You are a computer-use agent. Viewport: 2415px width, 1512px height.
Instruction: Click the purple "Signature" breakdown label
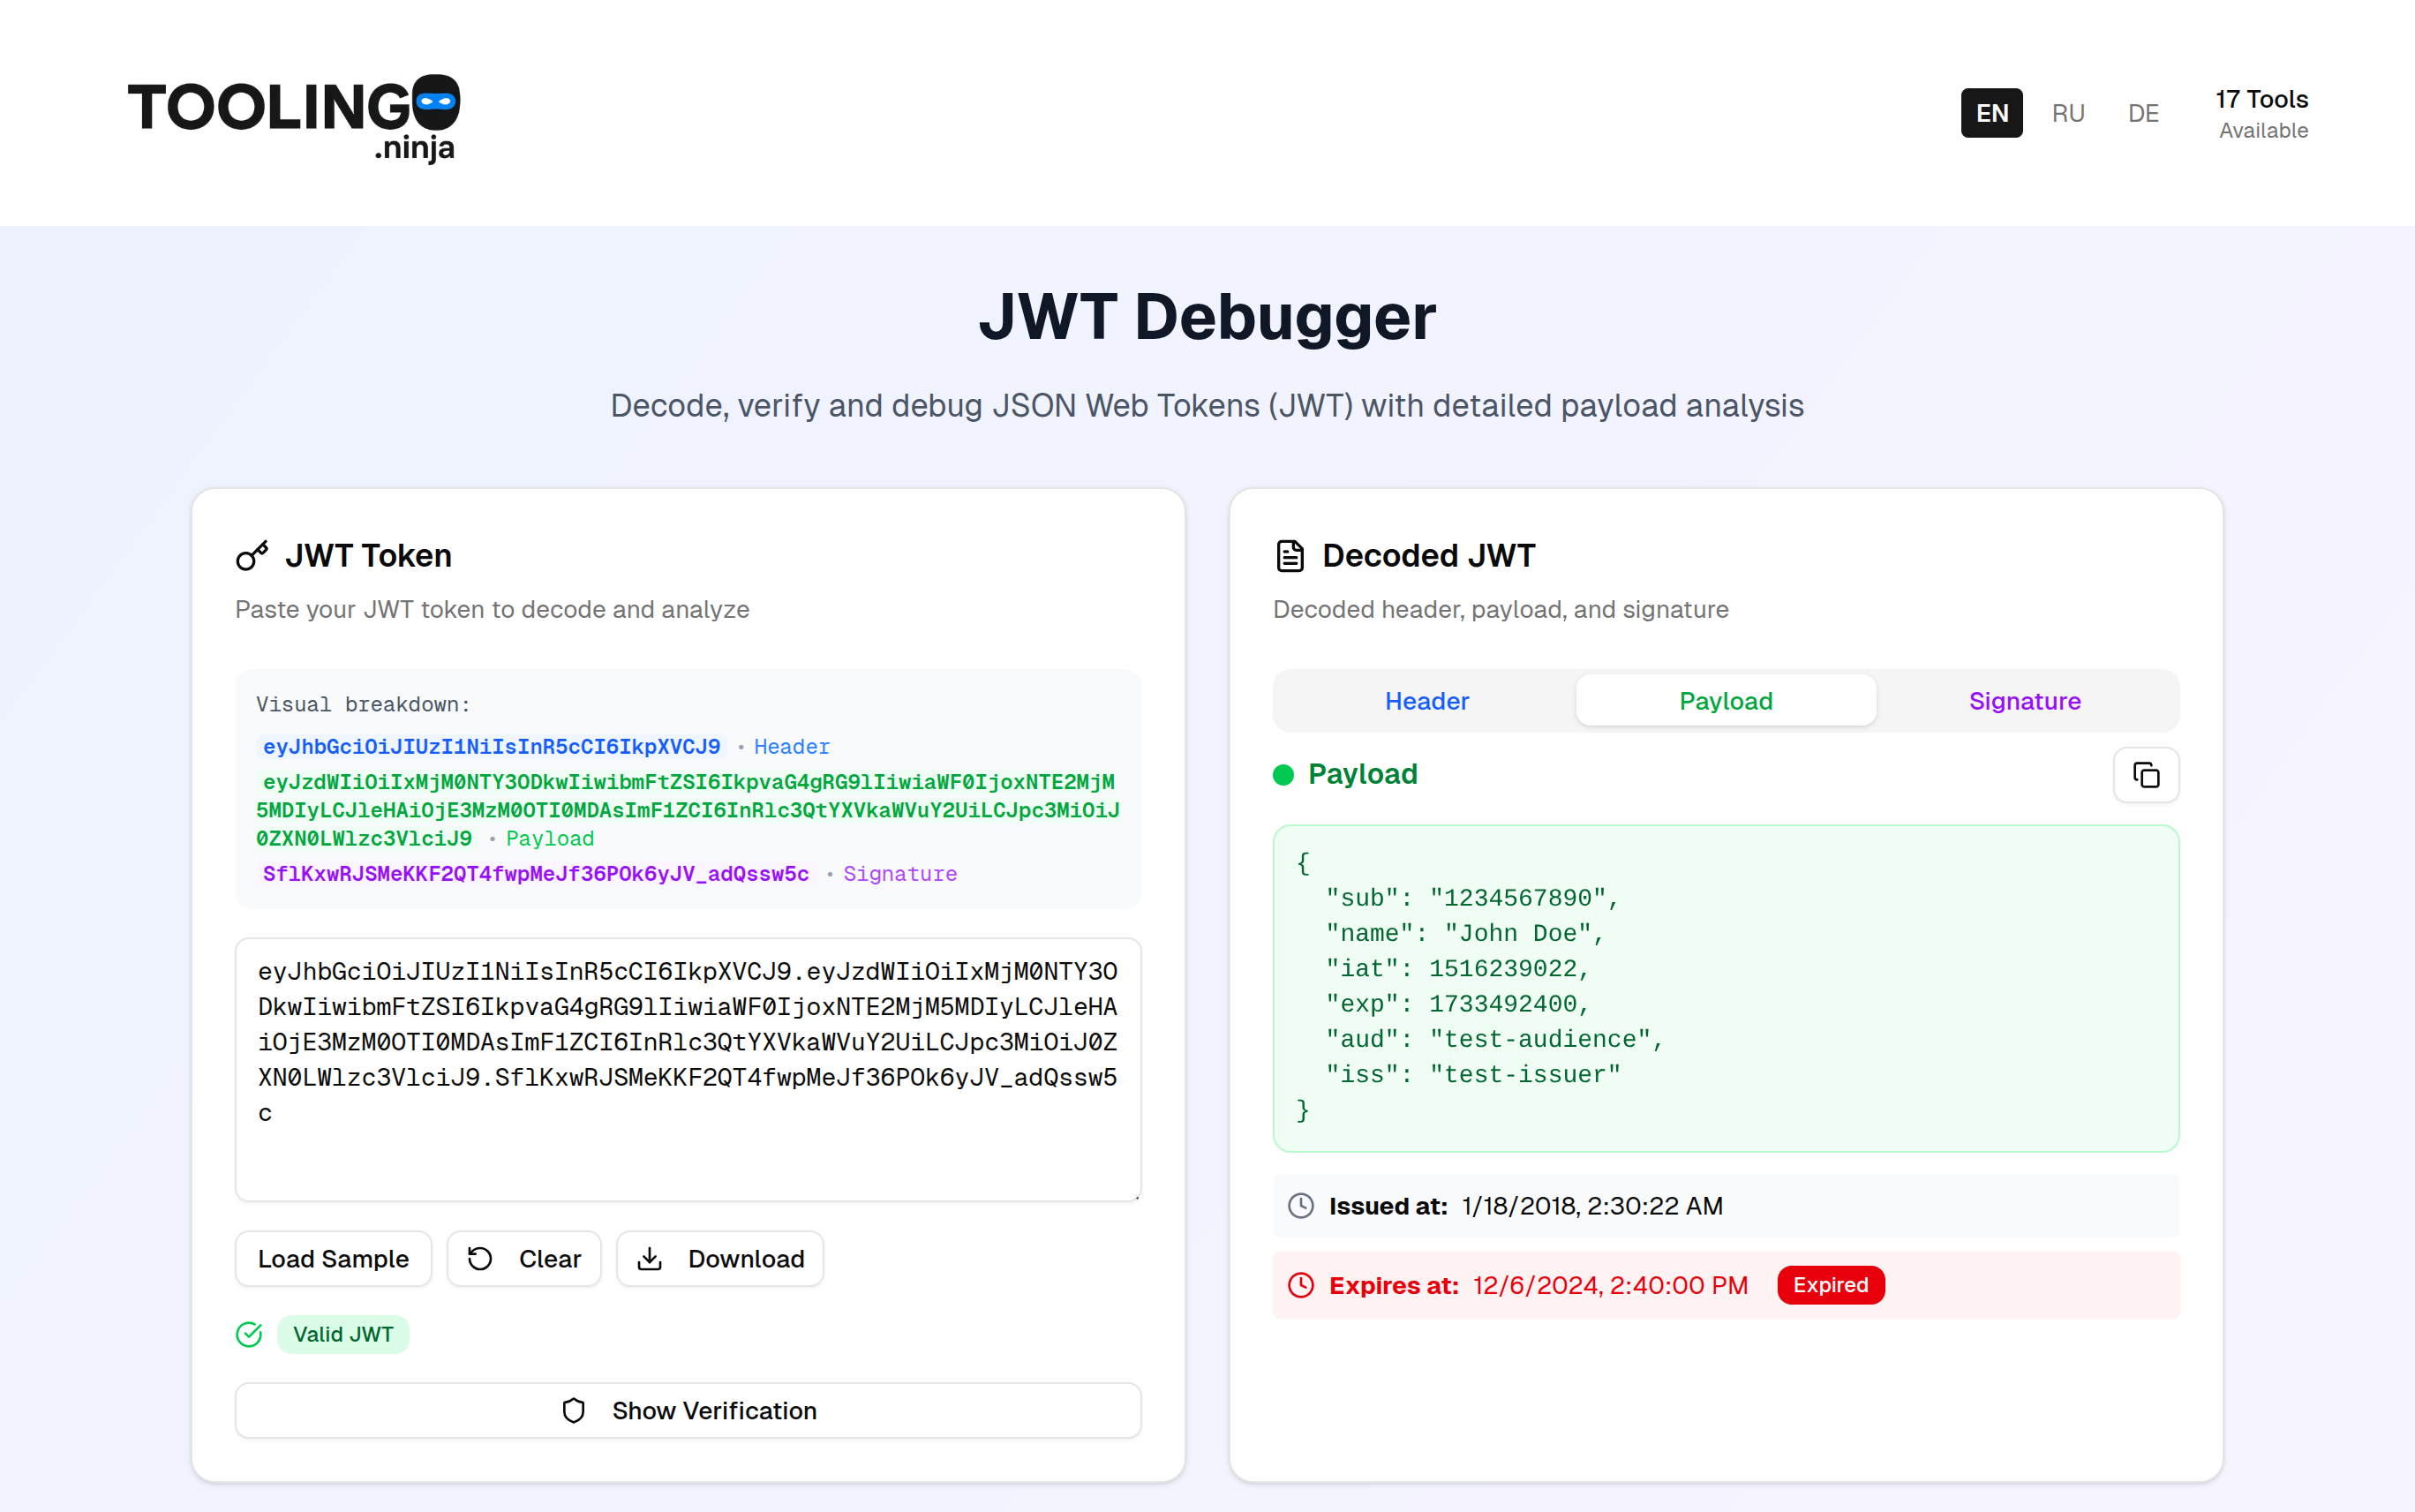click(900, 874)
